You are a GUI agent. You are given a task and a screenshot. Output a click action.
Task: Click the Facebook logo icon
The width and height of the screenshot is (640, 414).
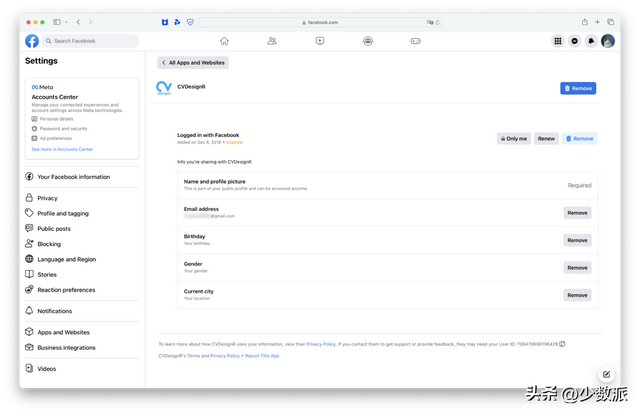click(x=32, y=41)
